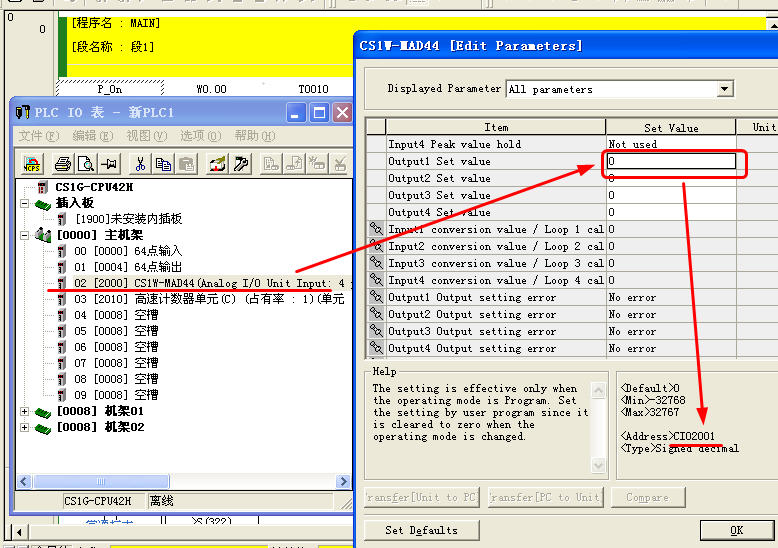Open Print Preview from the toolbar
The image size is (778, 548).
coord(85,163)
